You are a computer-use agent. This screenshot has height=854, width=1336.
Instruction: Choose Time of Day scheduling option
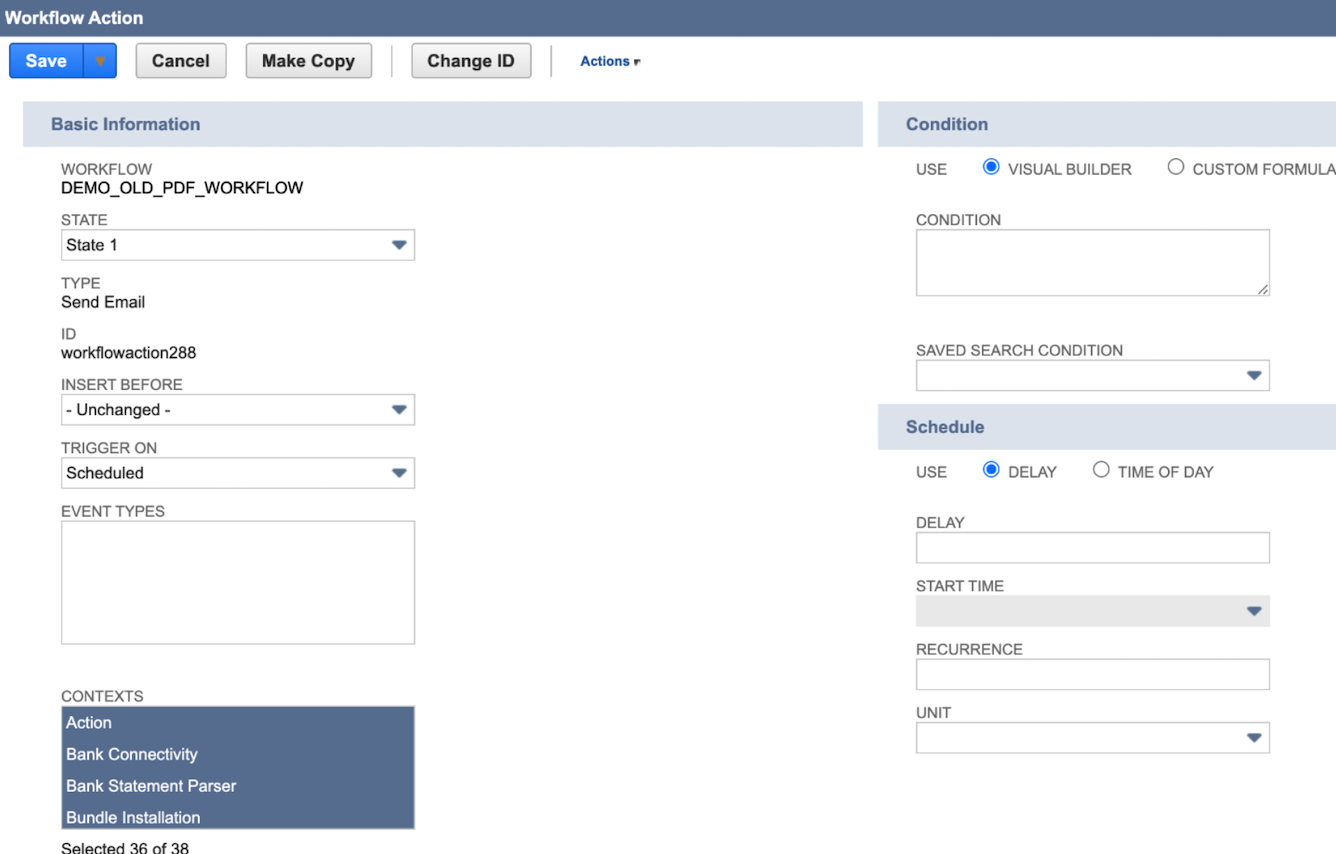click(1101, 468)
